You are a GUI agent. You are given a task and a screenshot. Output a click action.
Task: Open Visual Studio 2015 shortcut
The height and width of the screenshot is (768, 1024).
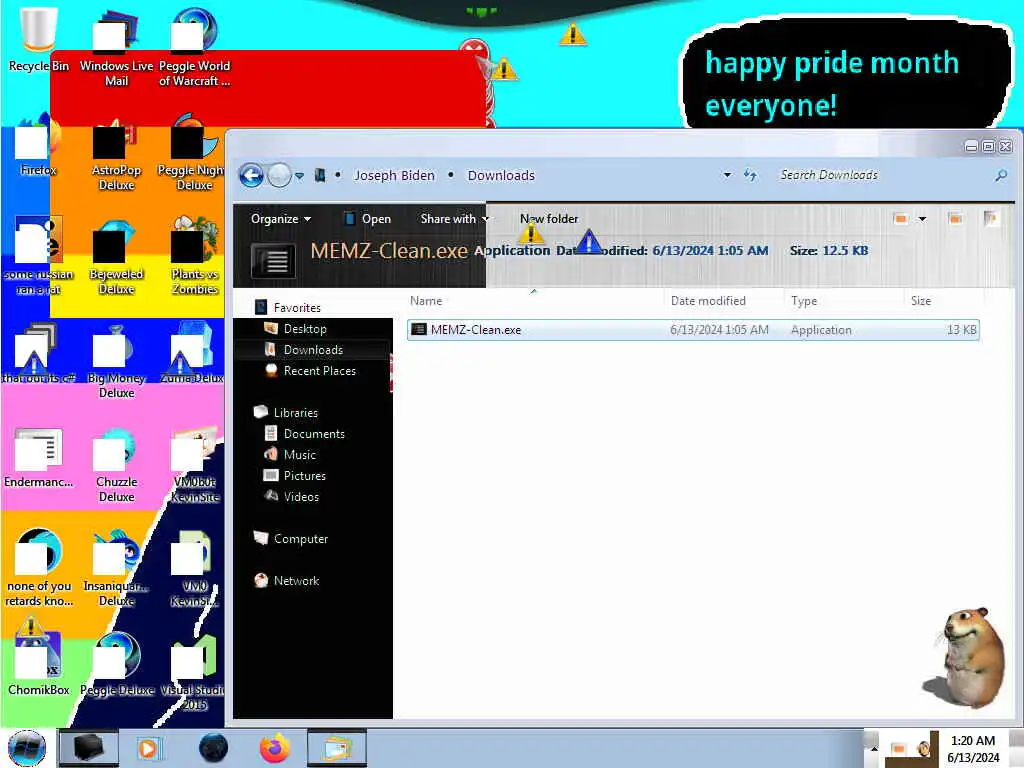click(194, 674)
